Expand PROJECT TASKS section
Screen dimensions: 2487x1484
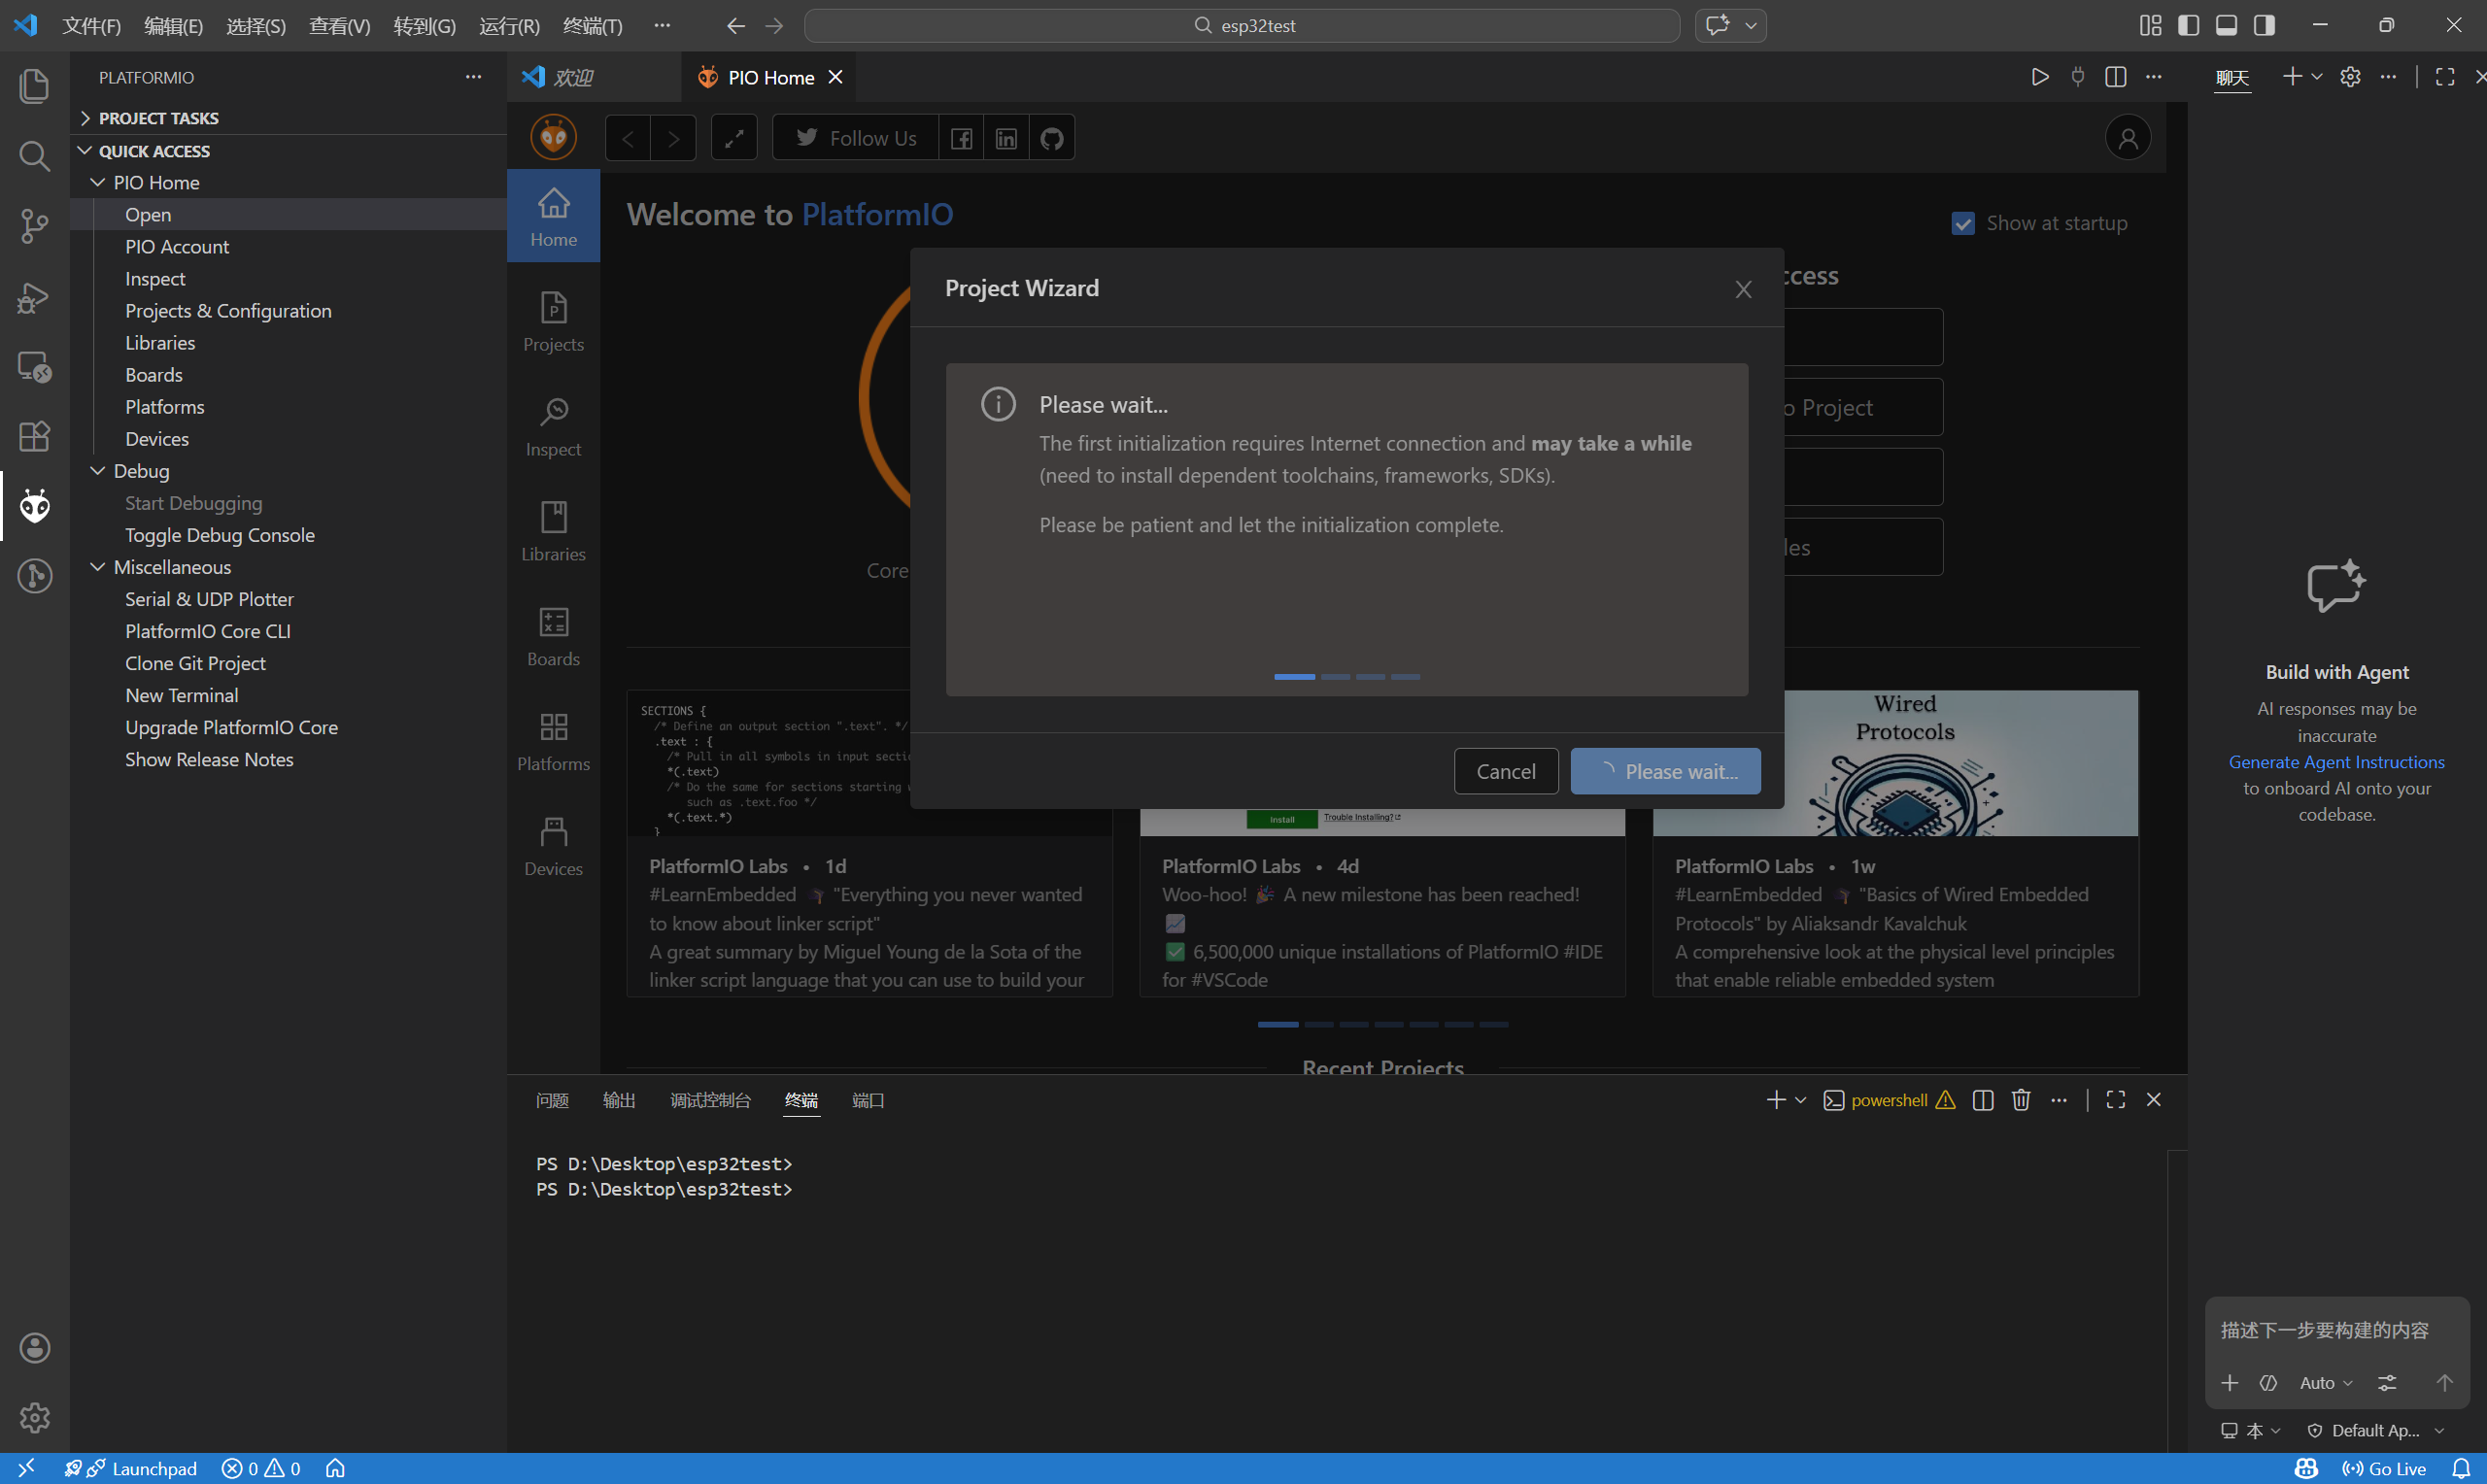[158, 118]
